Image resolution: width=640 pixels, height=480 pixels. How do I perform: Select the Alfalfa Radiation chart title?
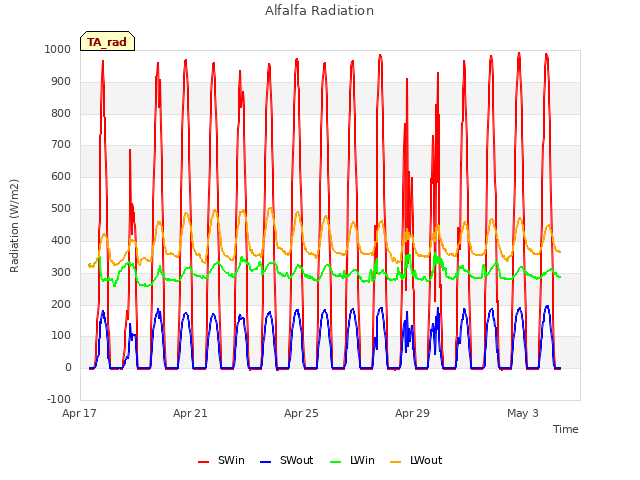point(319,10)
